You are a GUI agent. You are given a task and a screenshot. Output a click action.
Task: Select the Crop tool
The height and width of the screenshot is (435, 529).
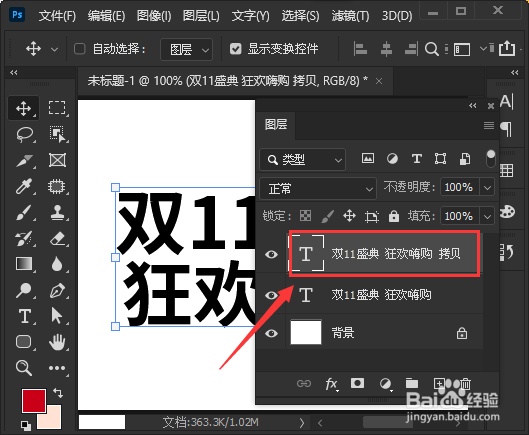coord(24,160)
